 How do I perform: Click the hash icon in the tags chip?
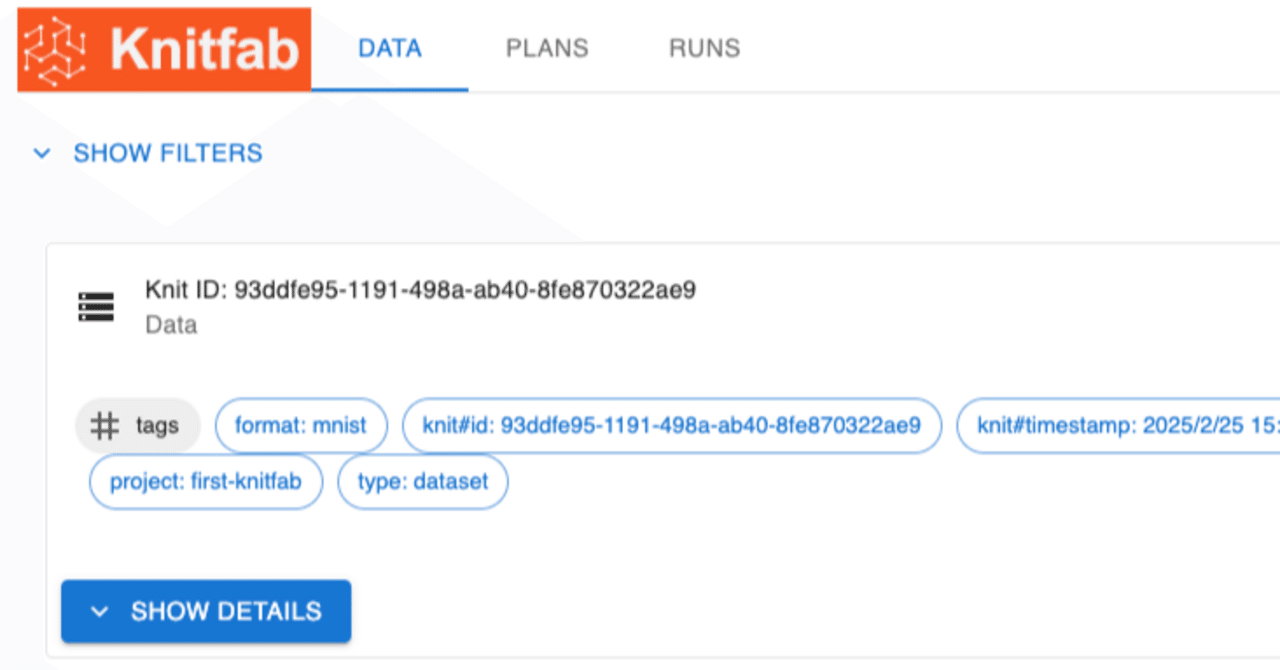(x=104, y=425)
